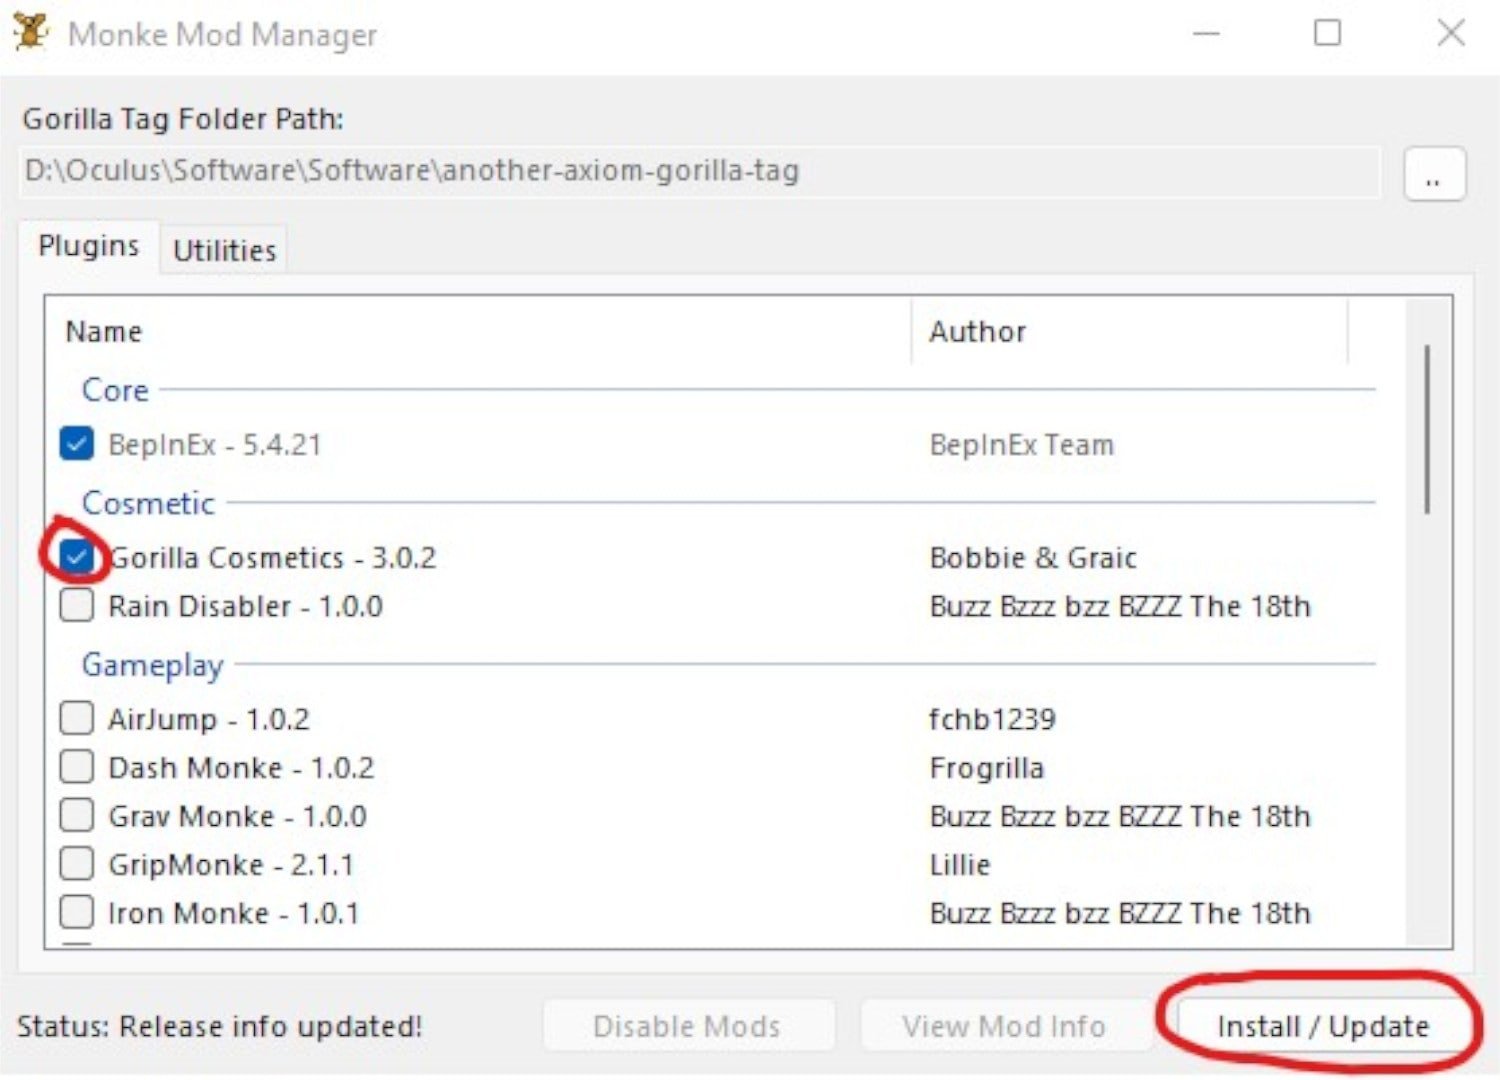
Task: Switch to the Utilities tab
Action: tap(223, 249)
